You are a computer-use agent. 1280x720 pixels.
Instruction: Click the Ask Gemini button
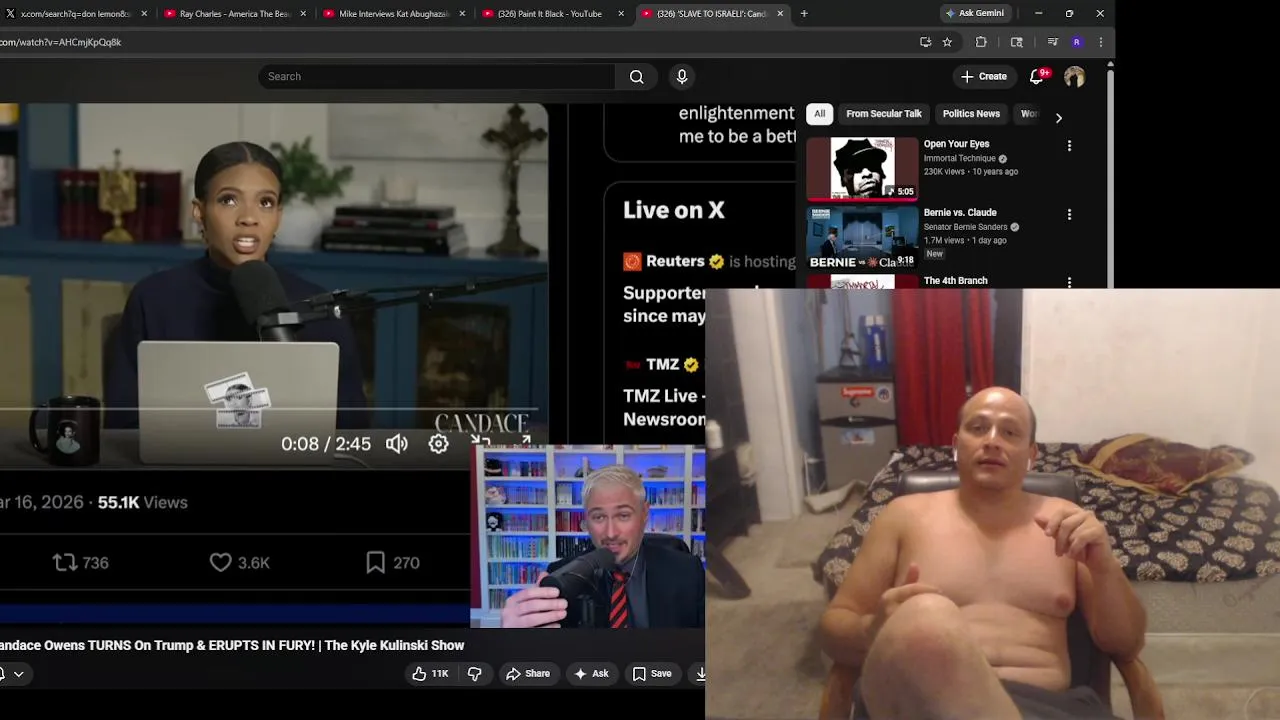click(x=975, y=13)
